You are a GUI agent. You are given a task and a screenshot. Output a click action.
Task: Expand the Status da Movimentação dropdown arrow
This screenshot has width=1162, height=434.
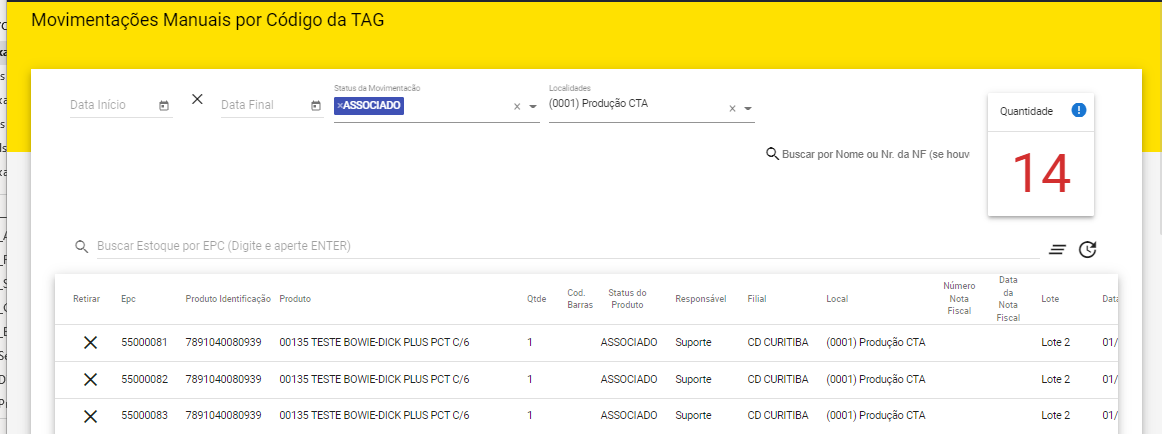[x=533, y=107]
